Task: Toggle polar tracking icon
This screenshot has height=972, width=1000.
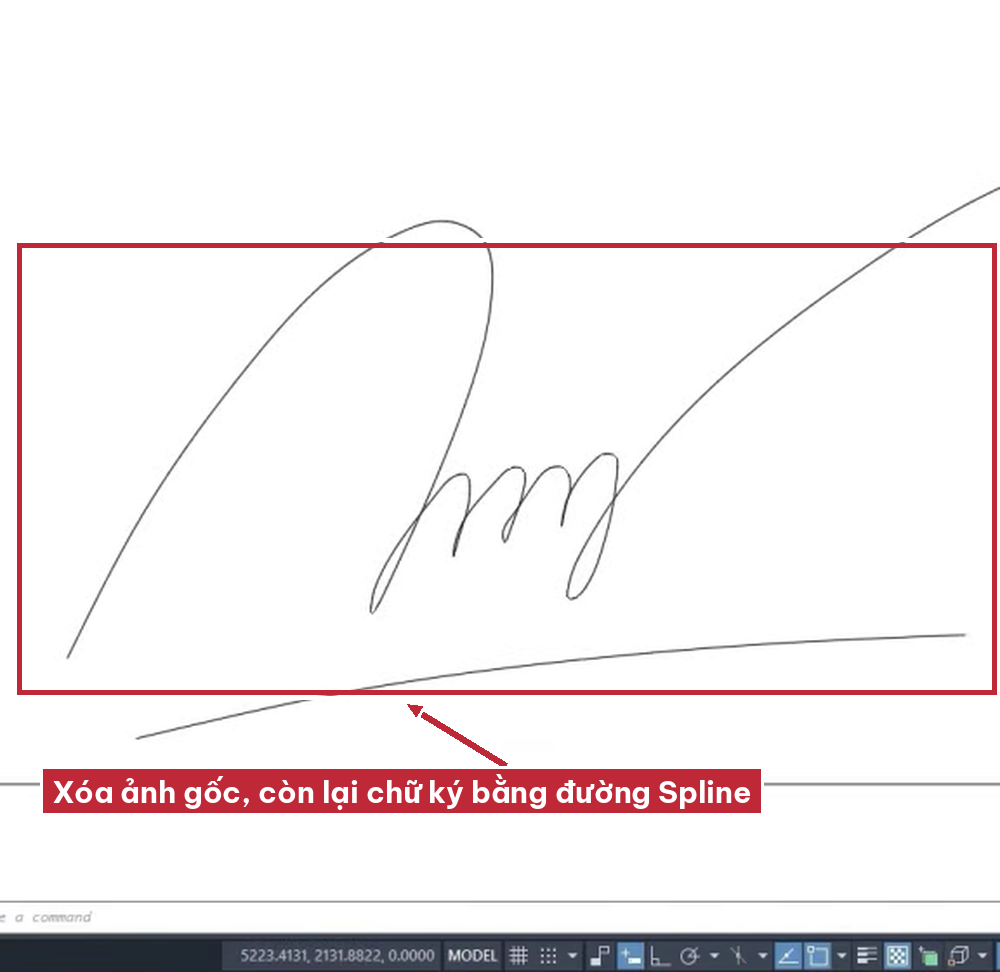Action: tap(689, 955)
